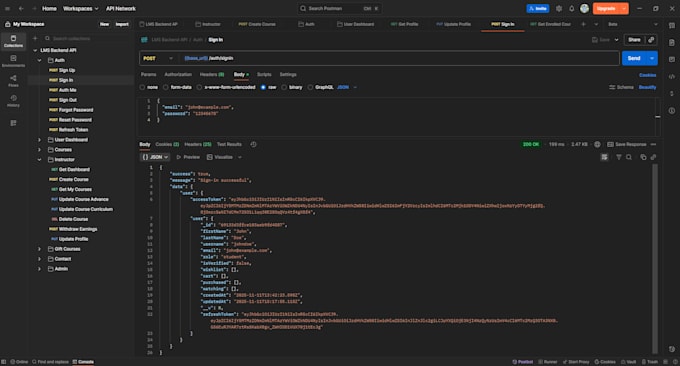The image size is (680, 366).
Task: Switch to the request Headers tab
Action: (x=212, y=75)
